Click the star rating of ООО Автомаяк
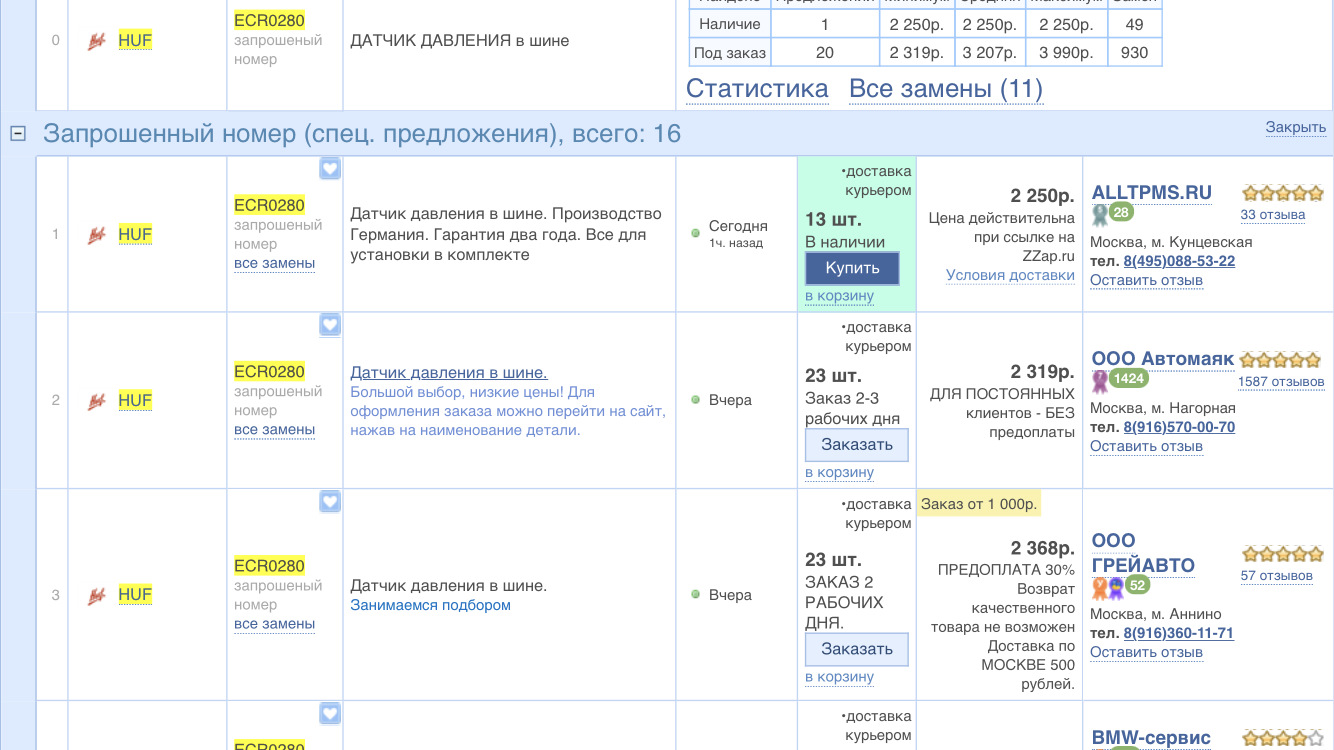 1281,360
